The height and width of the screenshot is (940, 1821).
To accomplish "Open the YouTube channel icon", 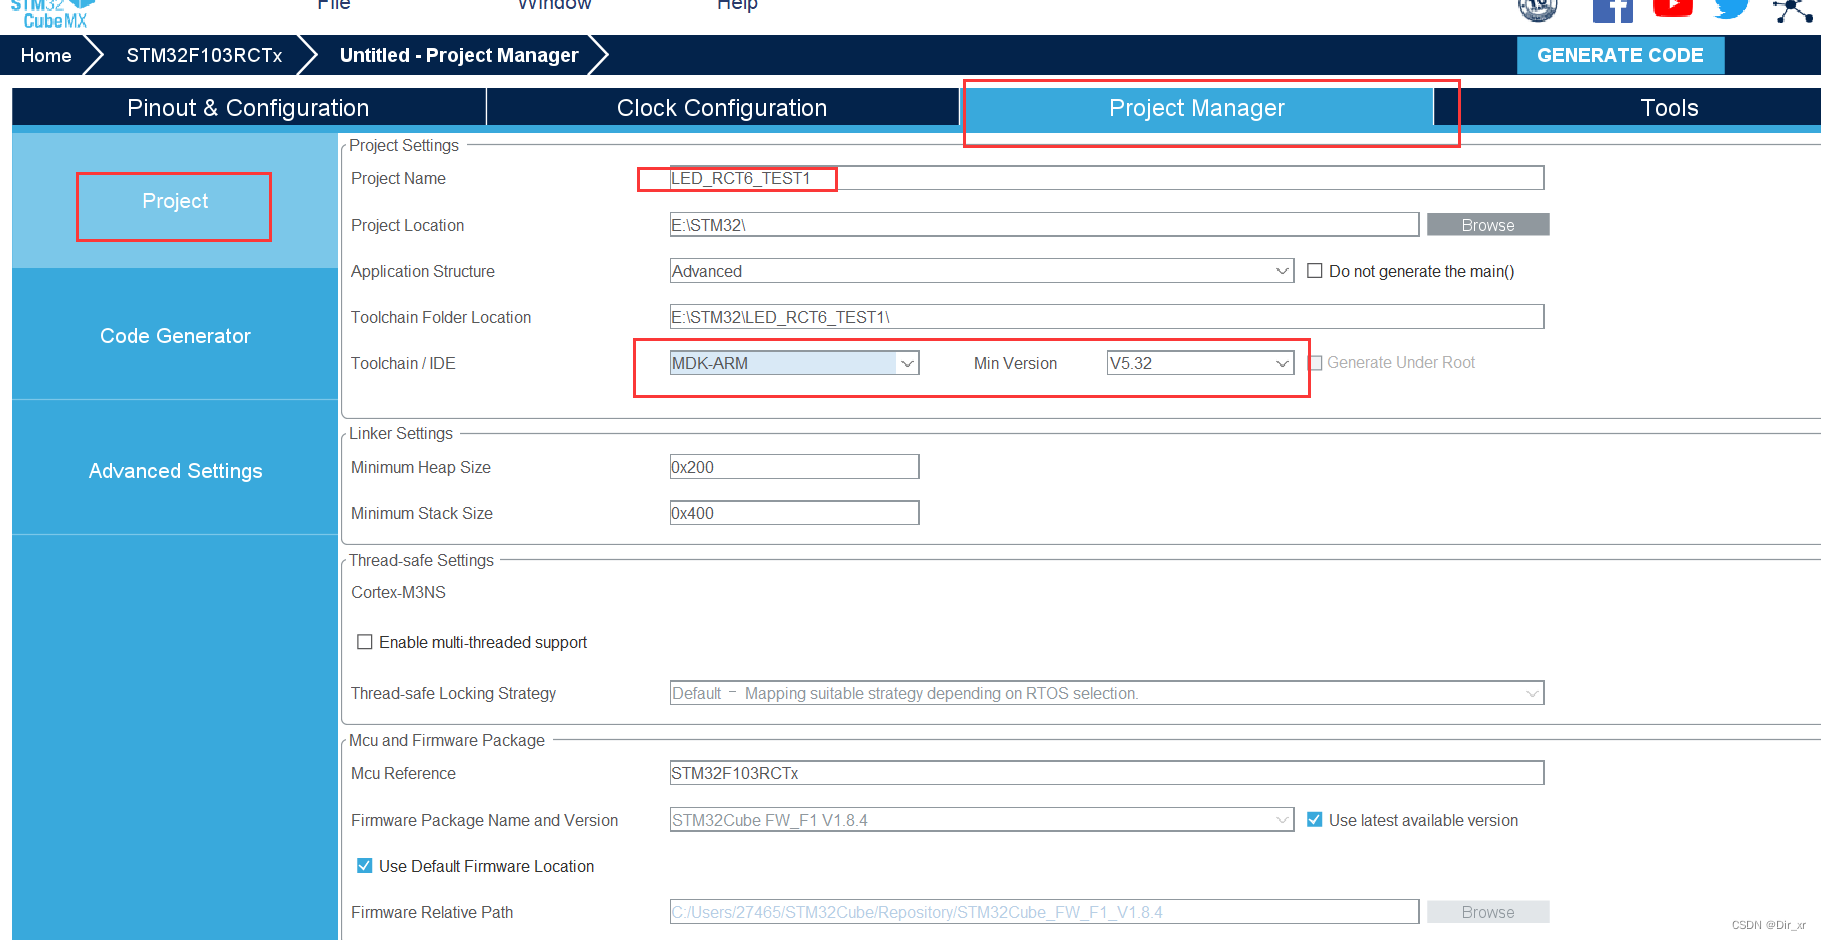I will (1673, 8).
